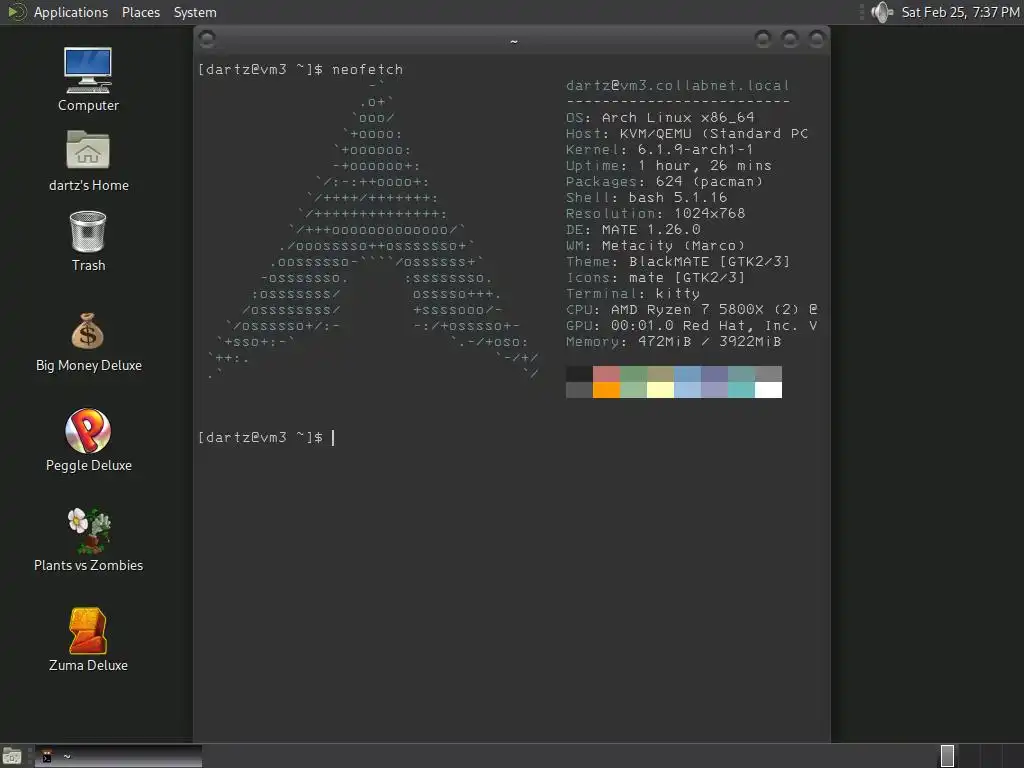Click the pale yellow color block
Screen dimensions: 1024x768
tap(660, 390)
